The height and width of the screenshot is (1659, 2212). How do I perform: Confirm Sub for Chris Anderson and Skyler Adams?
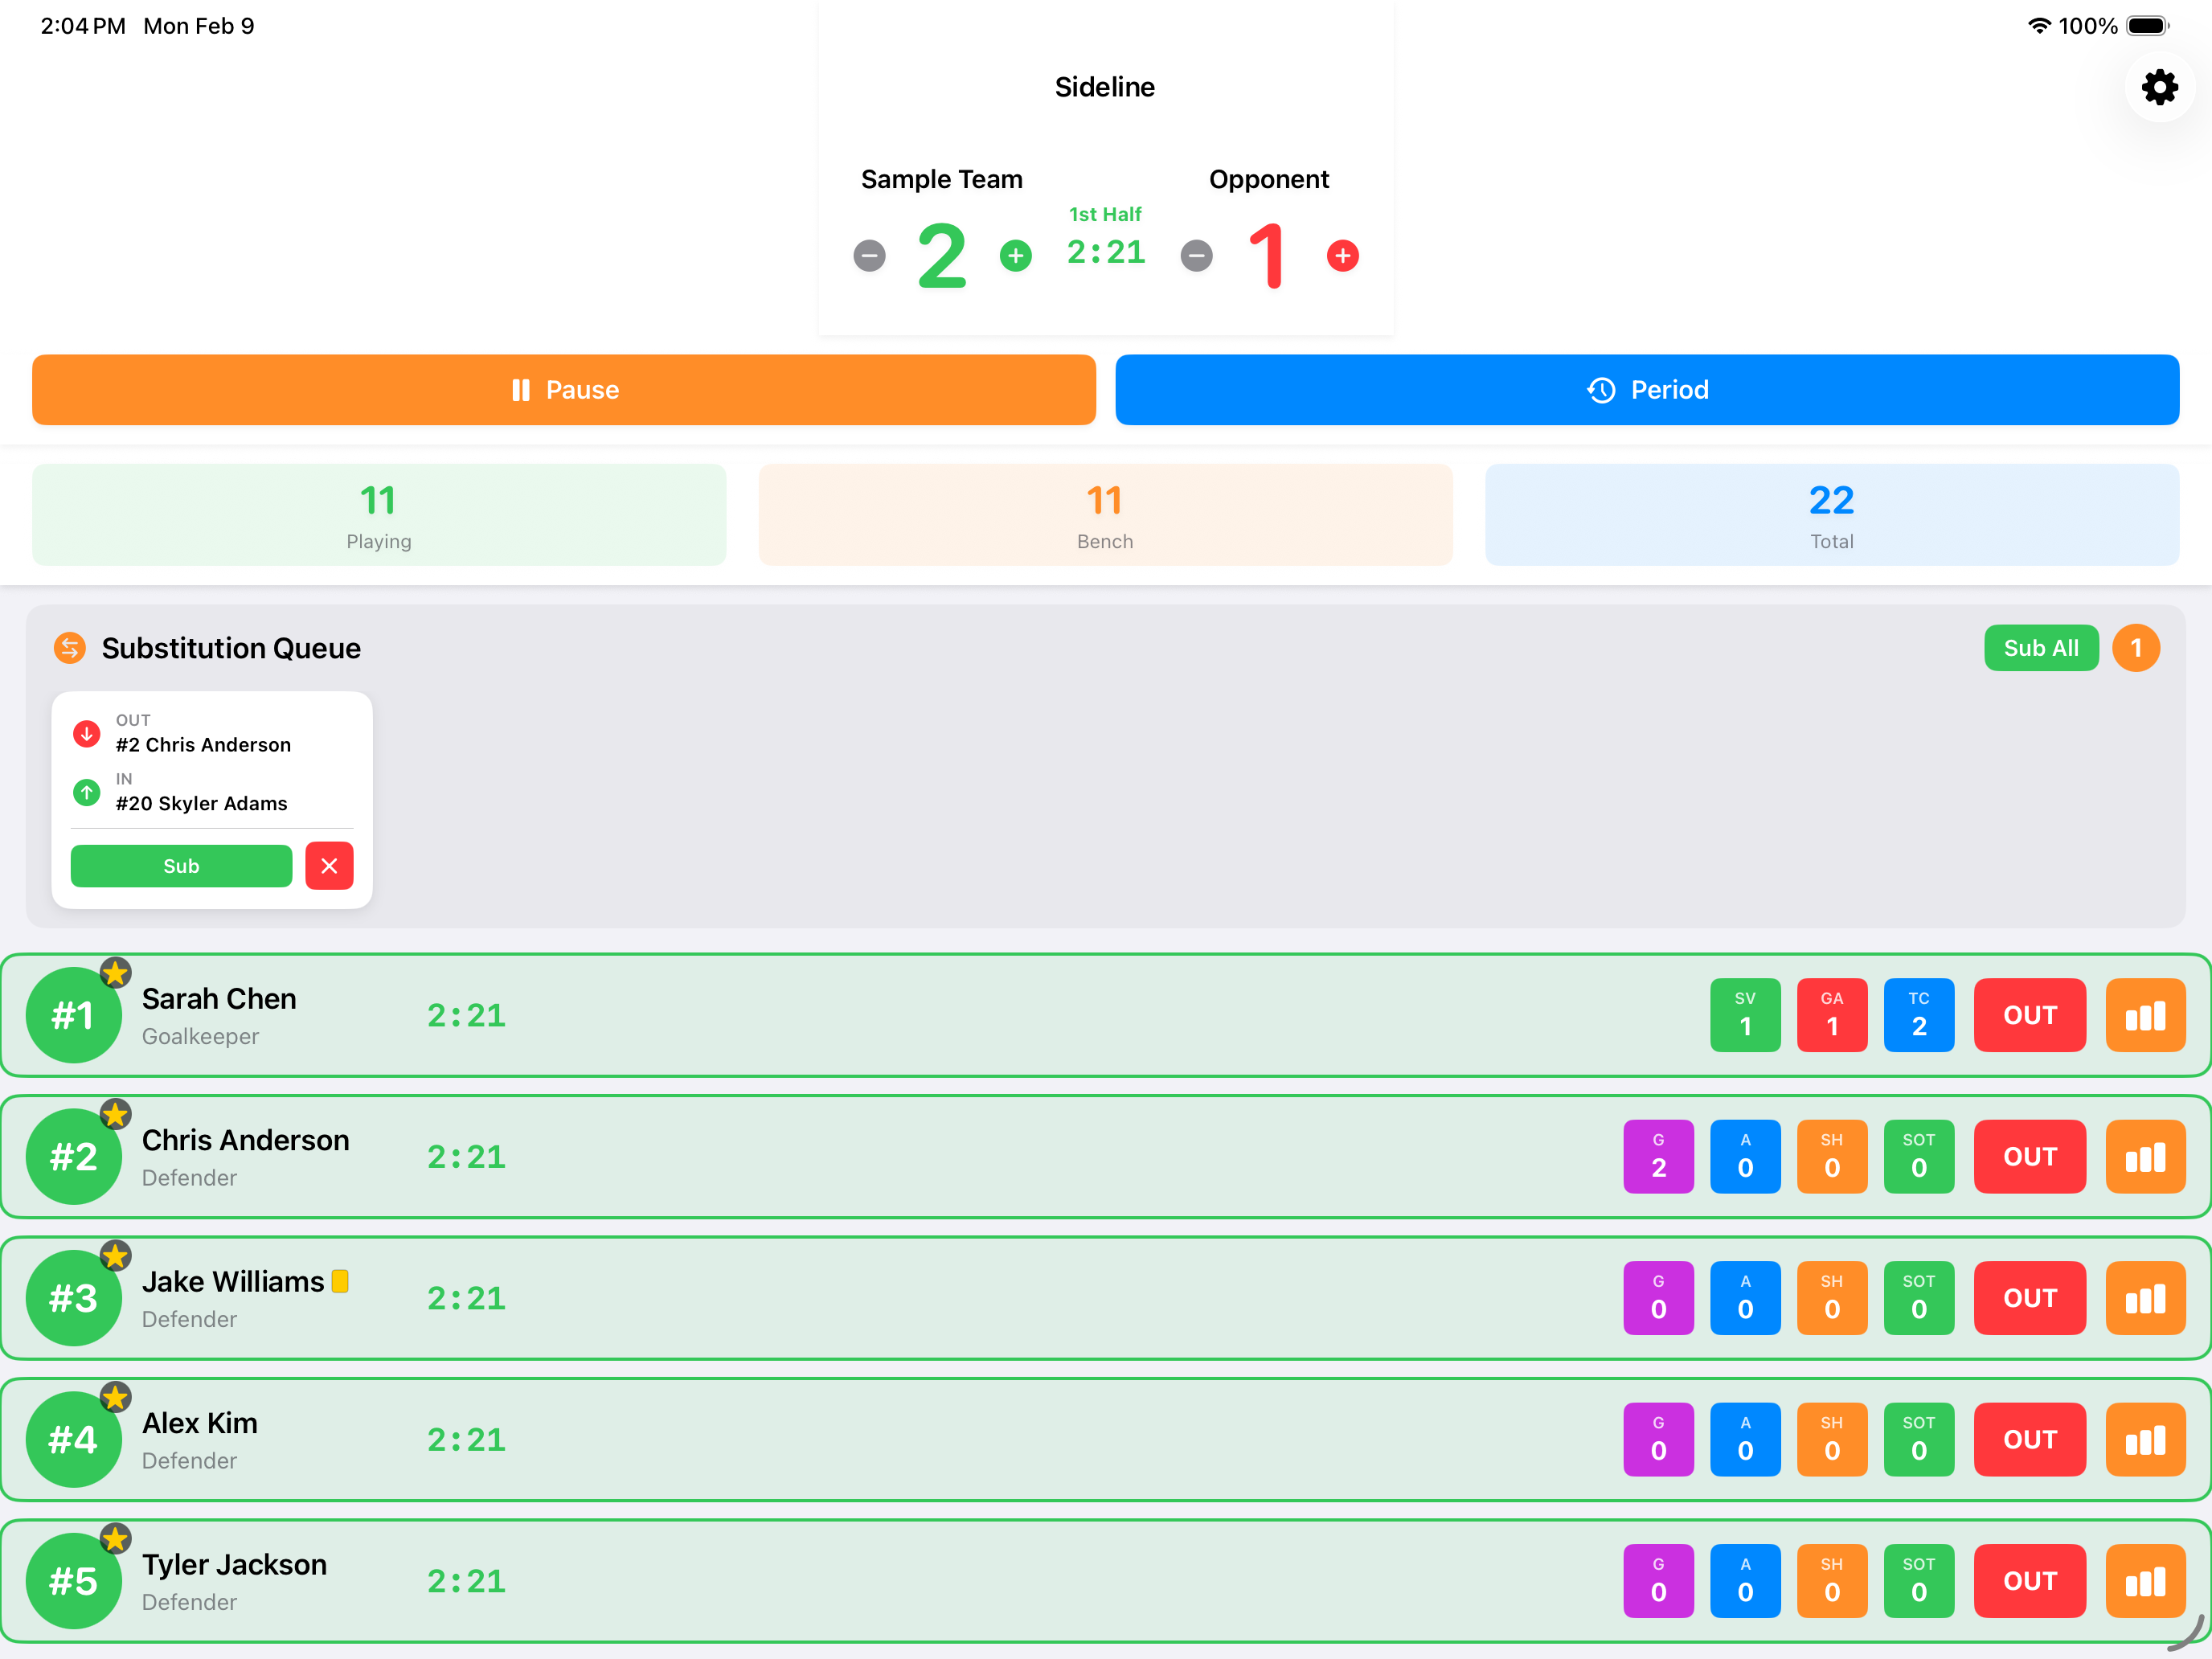click(181, 866)
